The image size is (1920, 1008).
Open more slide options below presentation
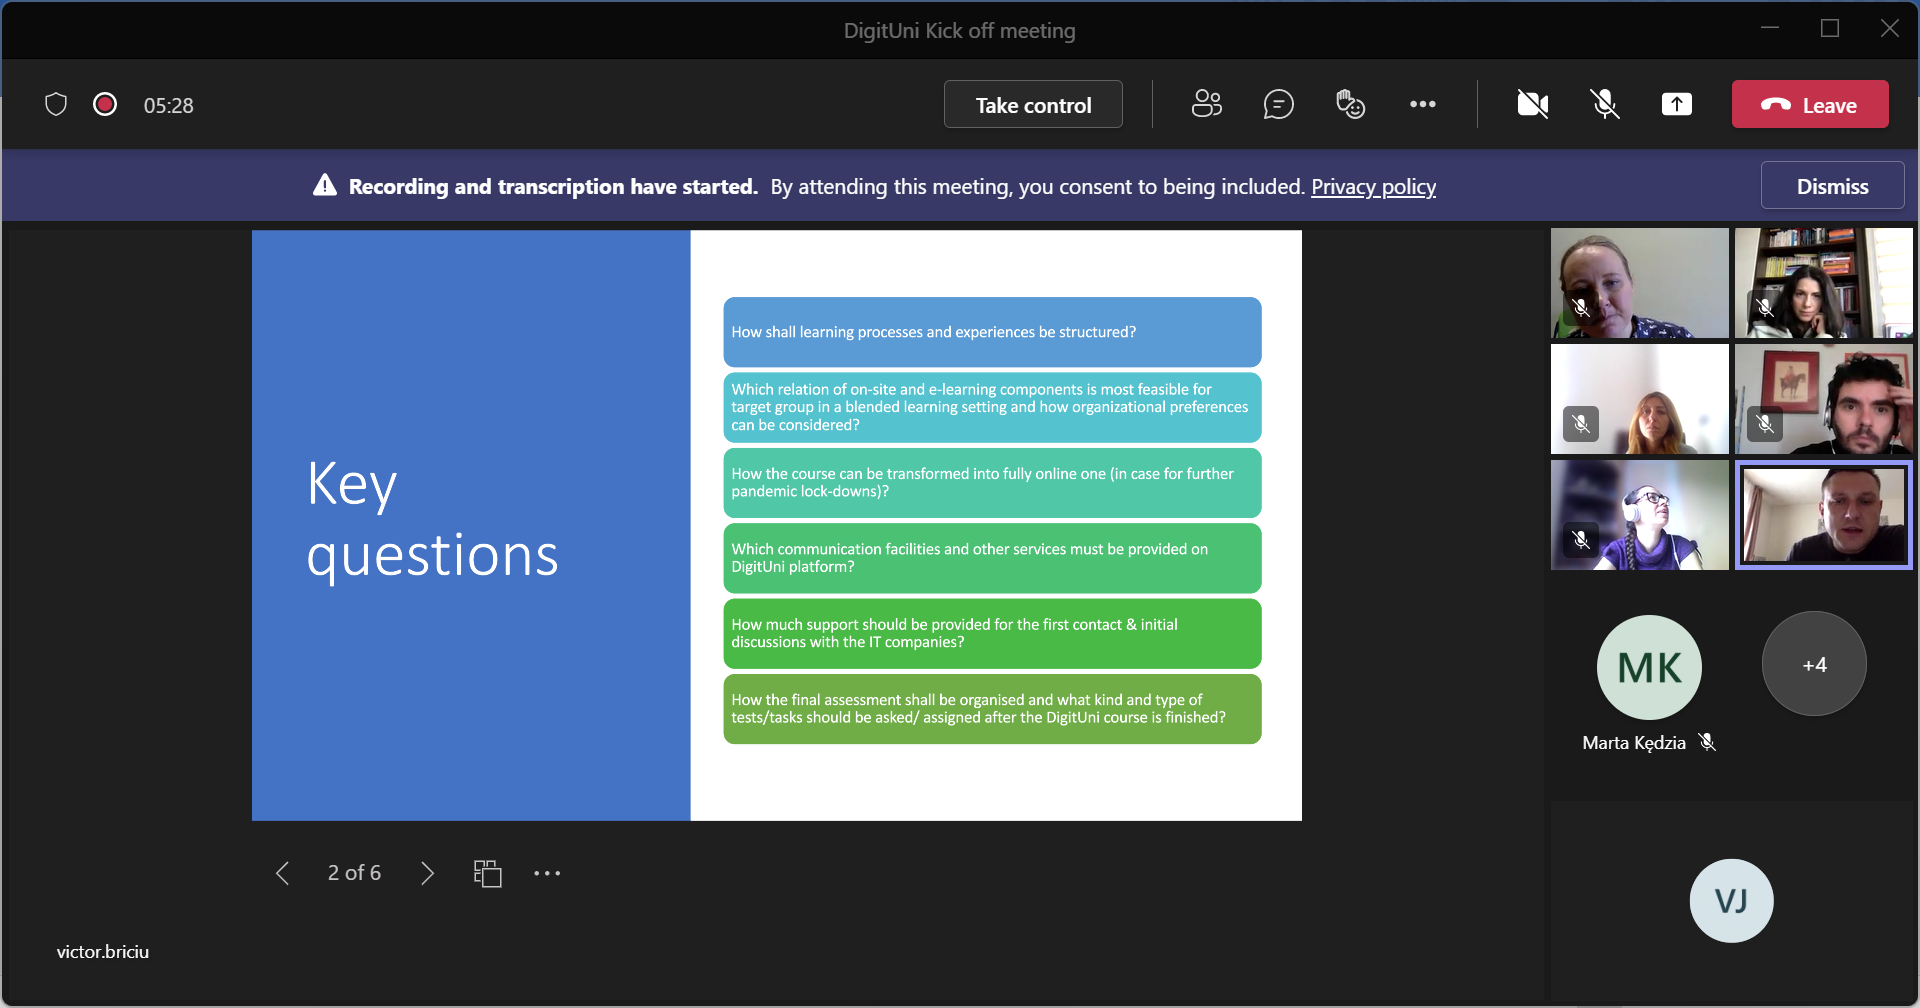pos(547,873)
